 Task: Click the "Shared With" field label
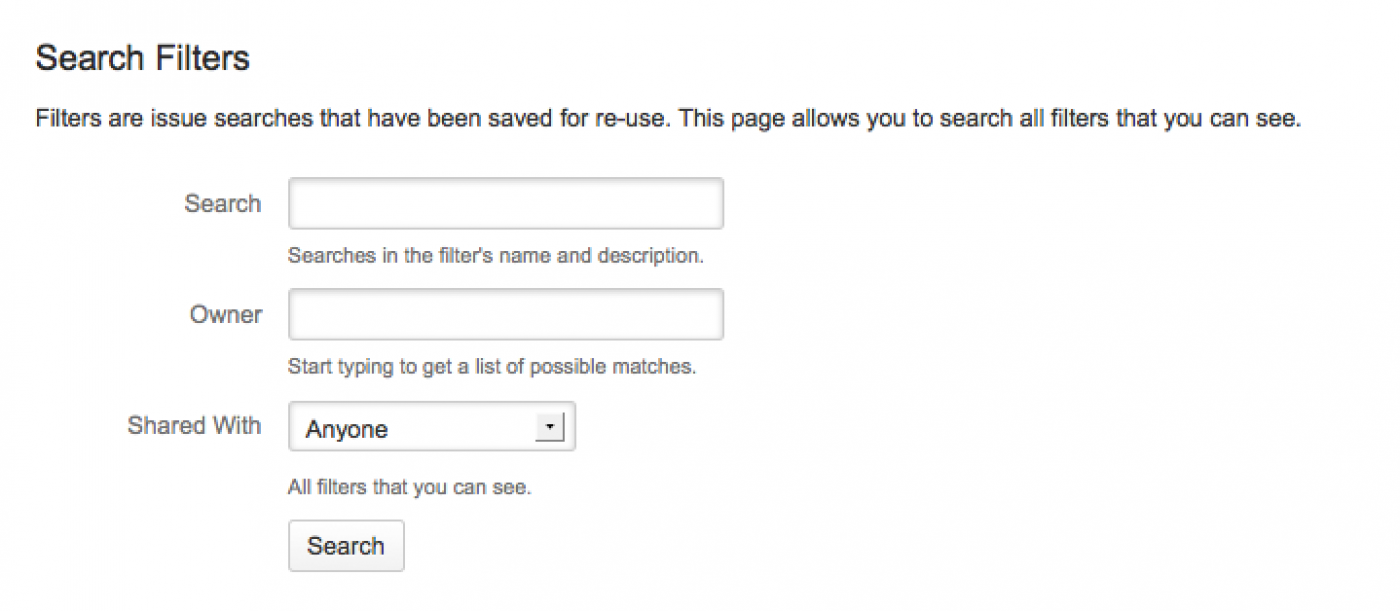tap(194, 426)
